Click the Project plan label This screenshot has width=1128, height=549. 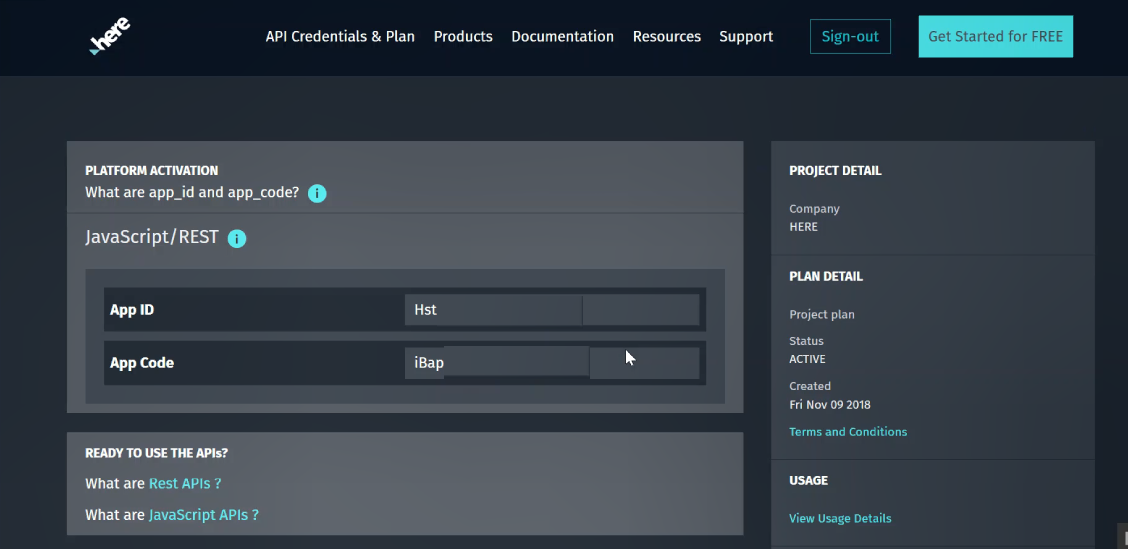pyautogui.click(x=822, y=314)
